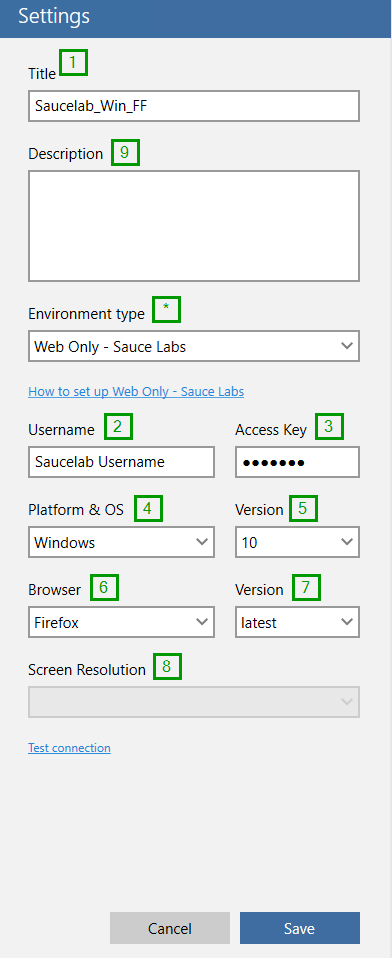
Task: Click the Username label
Action: tap(61, 430)
